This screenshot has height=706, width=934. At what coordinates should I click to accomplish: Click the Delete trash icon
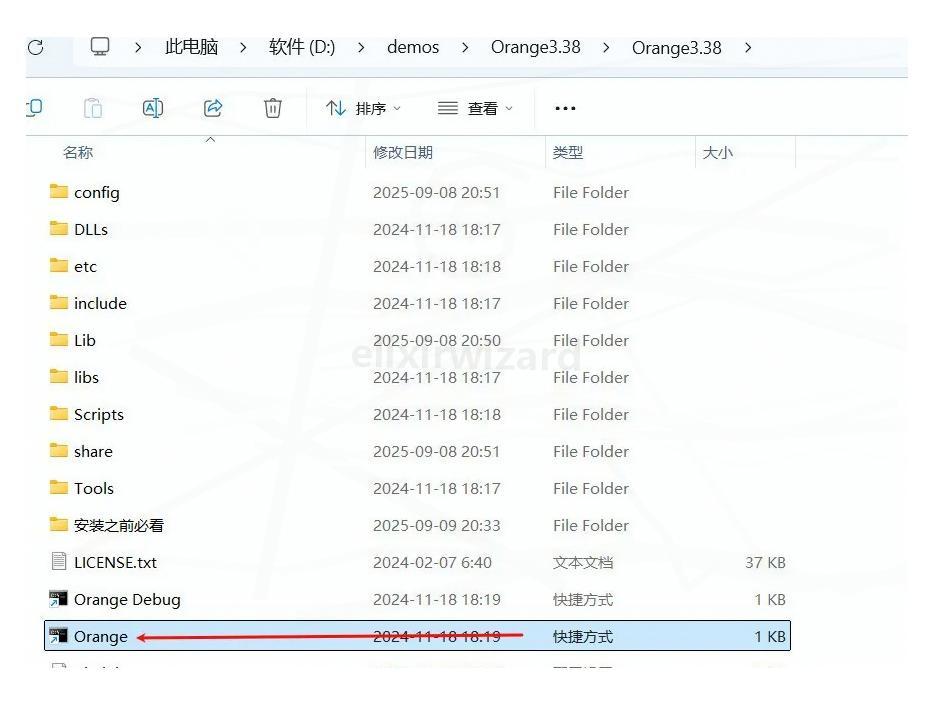pos(272,108)
